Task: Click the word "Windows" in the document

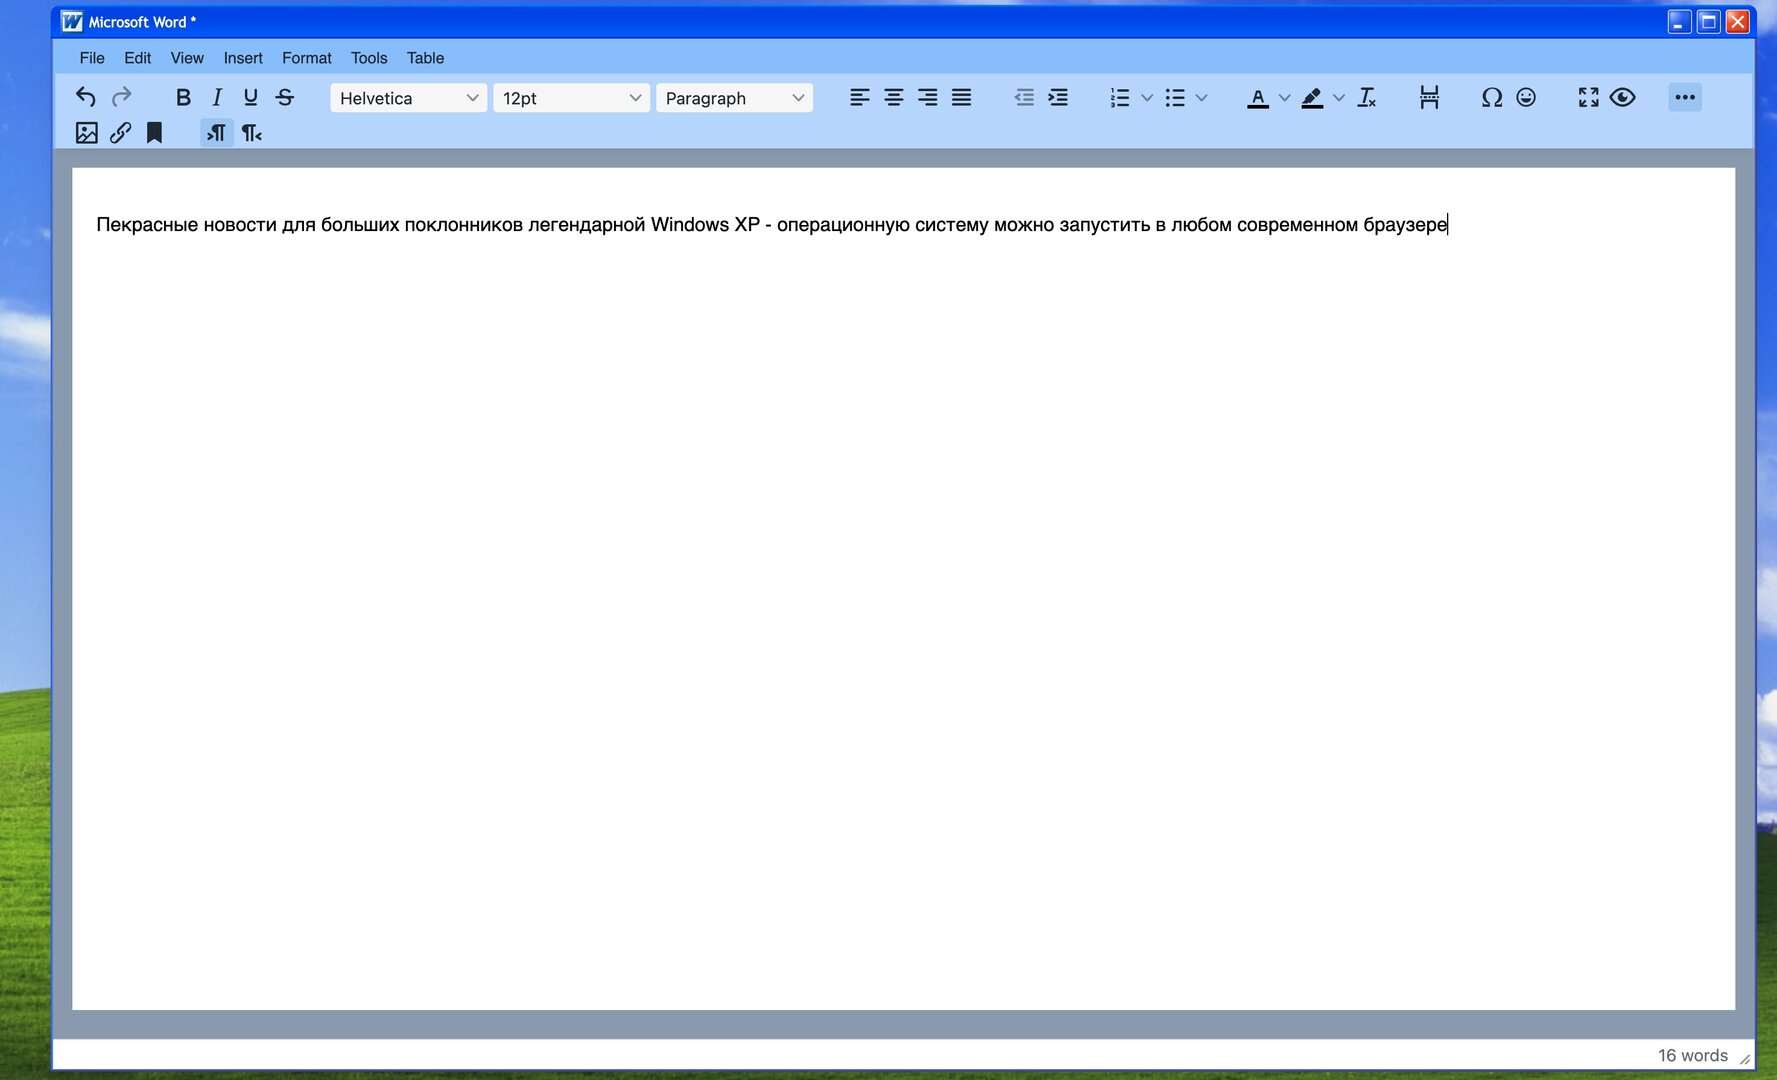Action: 690,225
